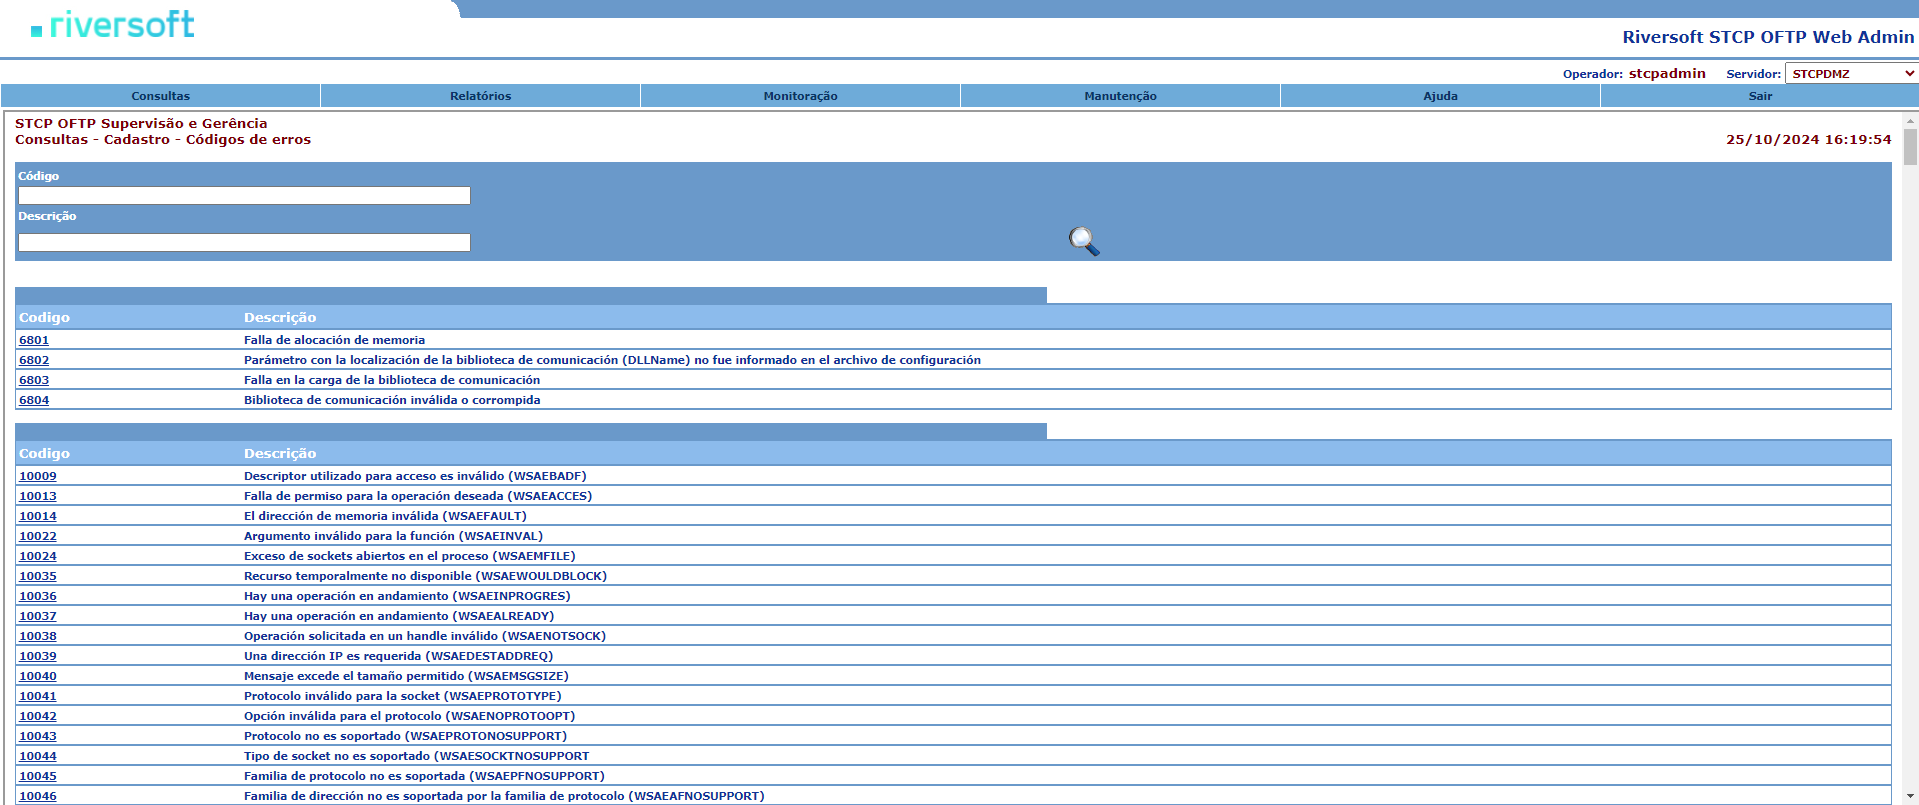
Task: Click the timestamp 25/10/2024 16:19:54
Action: pyautogui.click(x=1808, y=140)
